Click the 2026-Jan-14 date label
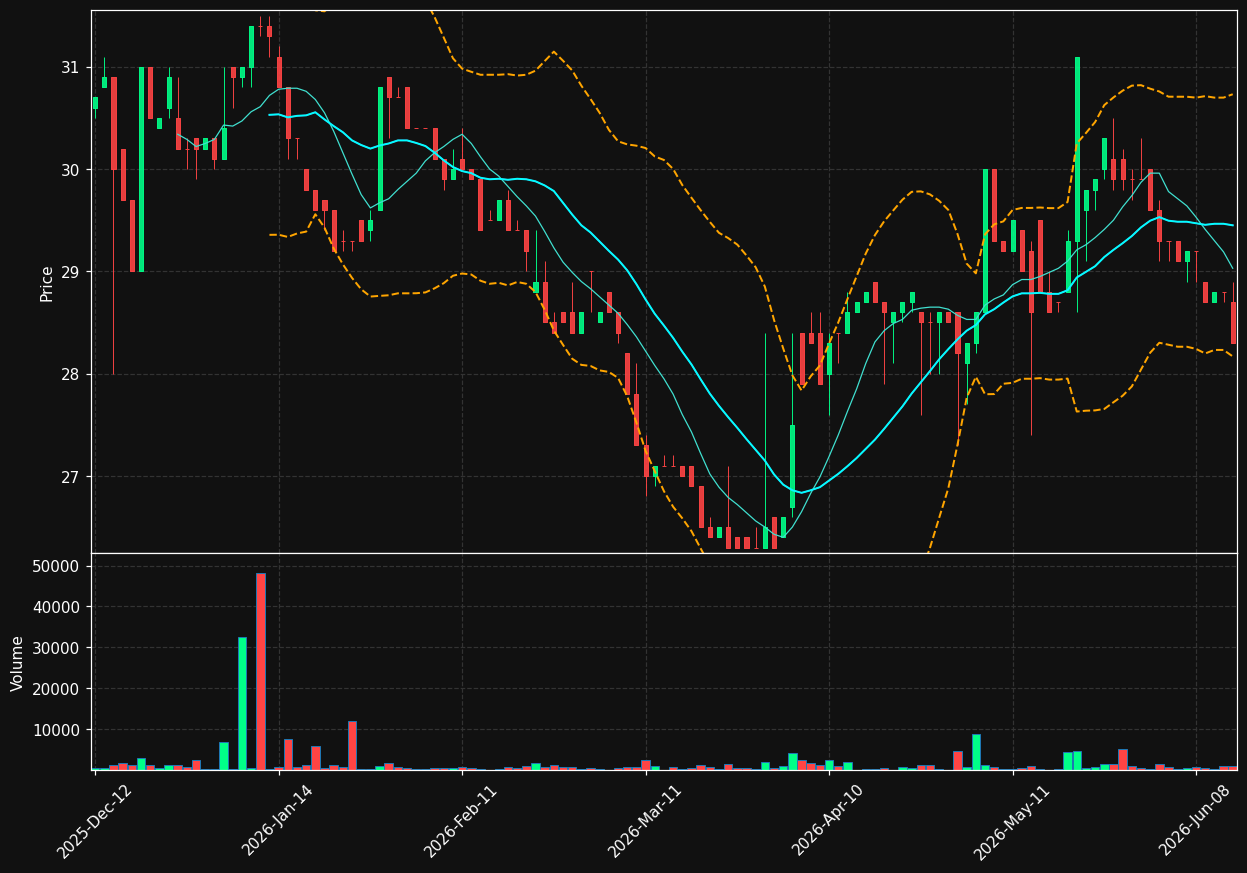 (x=279, y=821)
